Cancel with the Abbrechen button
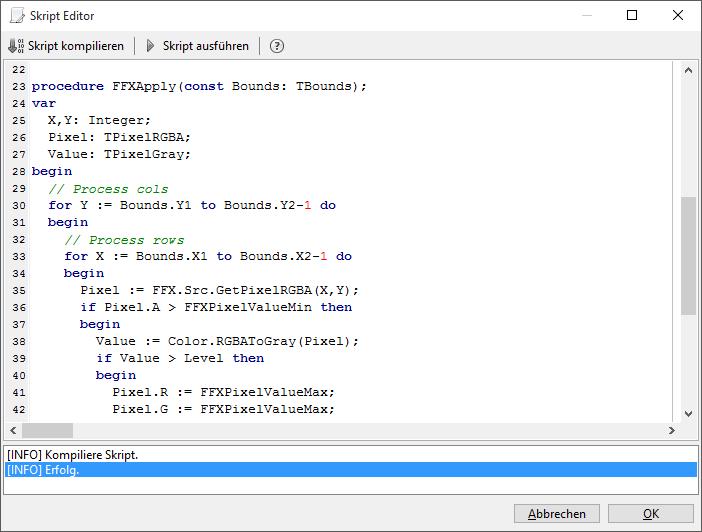This screenshot has height=532, width=702. tap(556, 513)
